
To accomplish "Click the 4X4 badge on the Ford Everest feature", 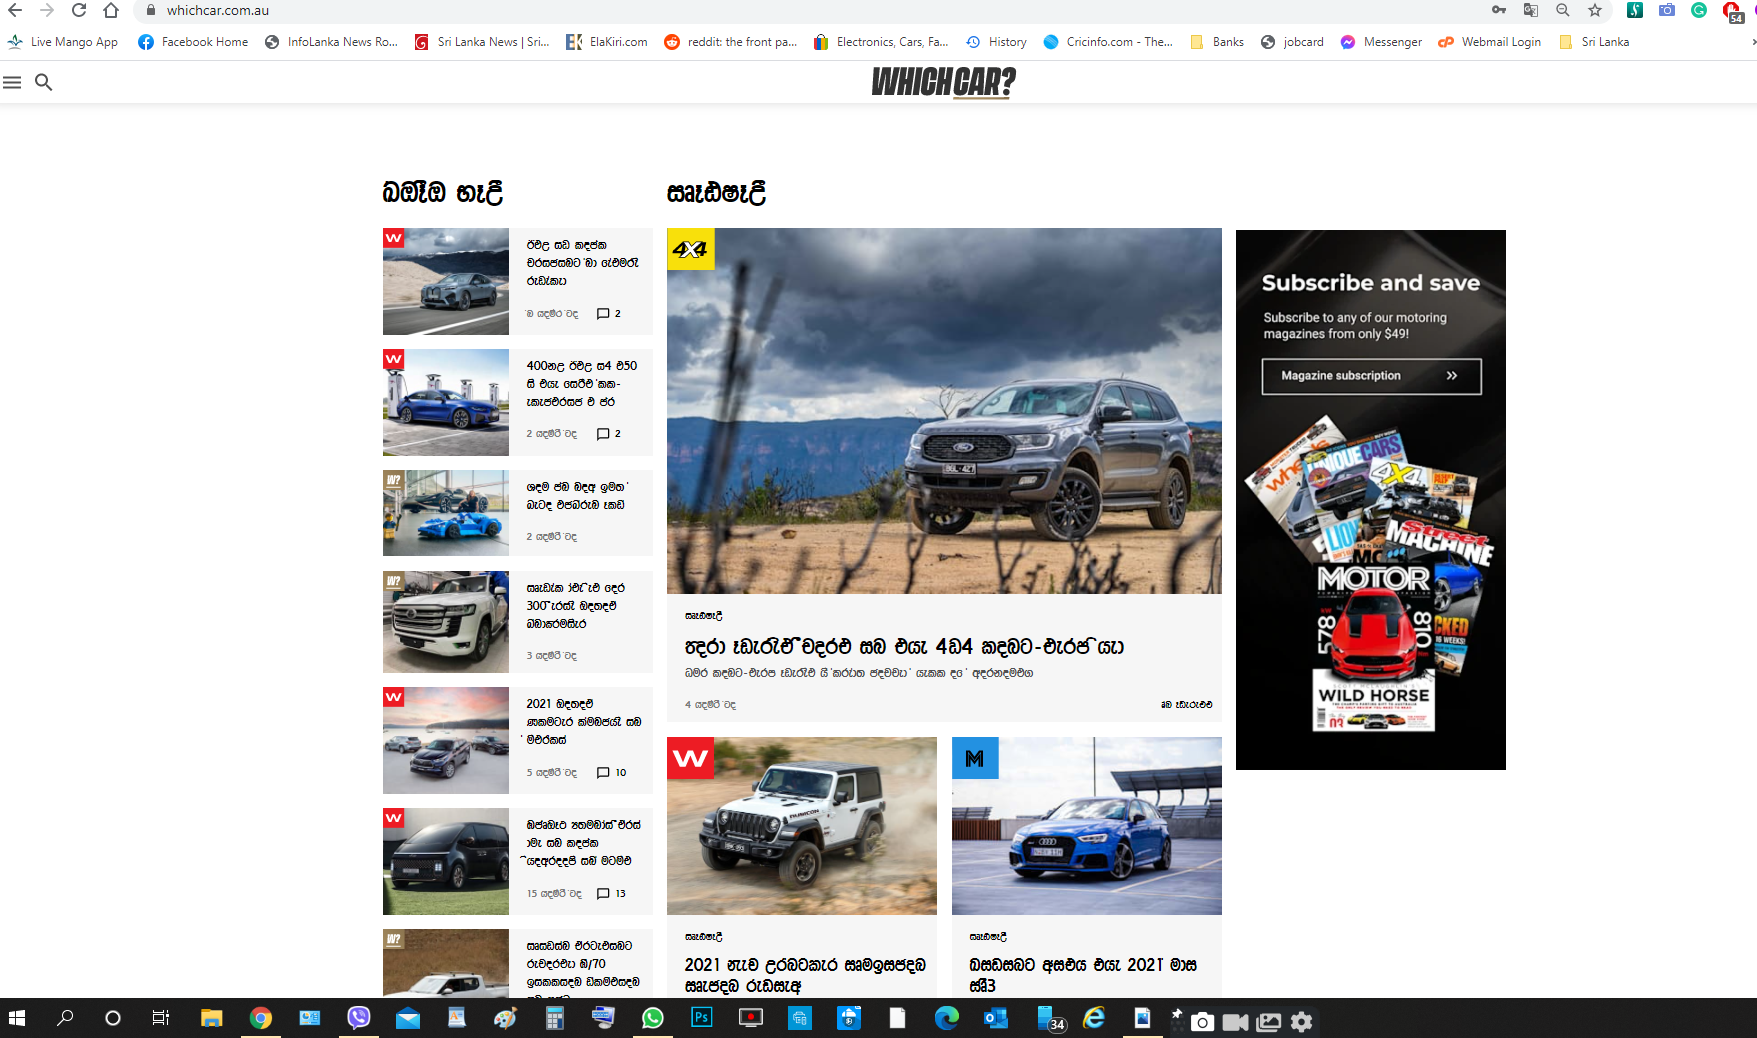I will (x=690, y=249).
